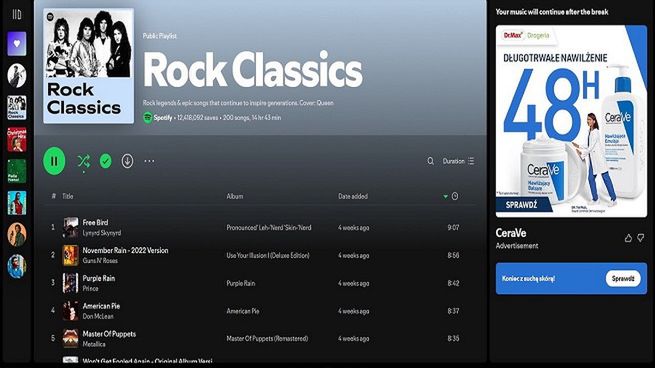Open the three-dot more options menu
The width and height of the screenshot is (655, 368).
point(149,161)
